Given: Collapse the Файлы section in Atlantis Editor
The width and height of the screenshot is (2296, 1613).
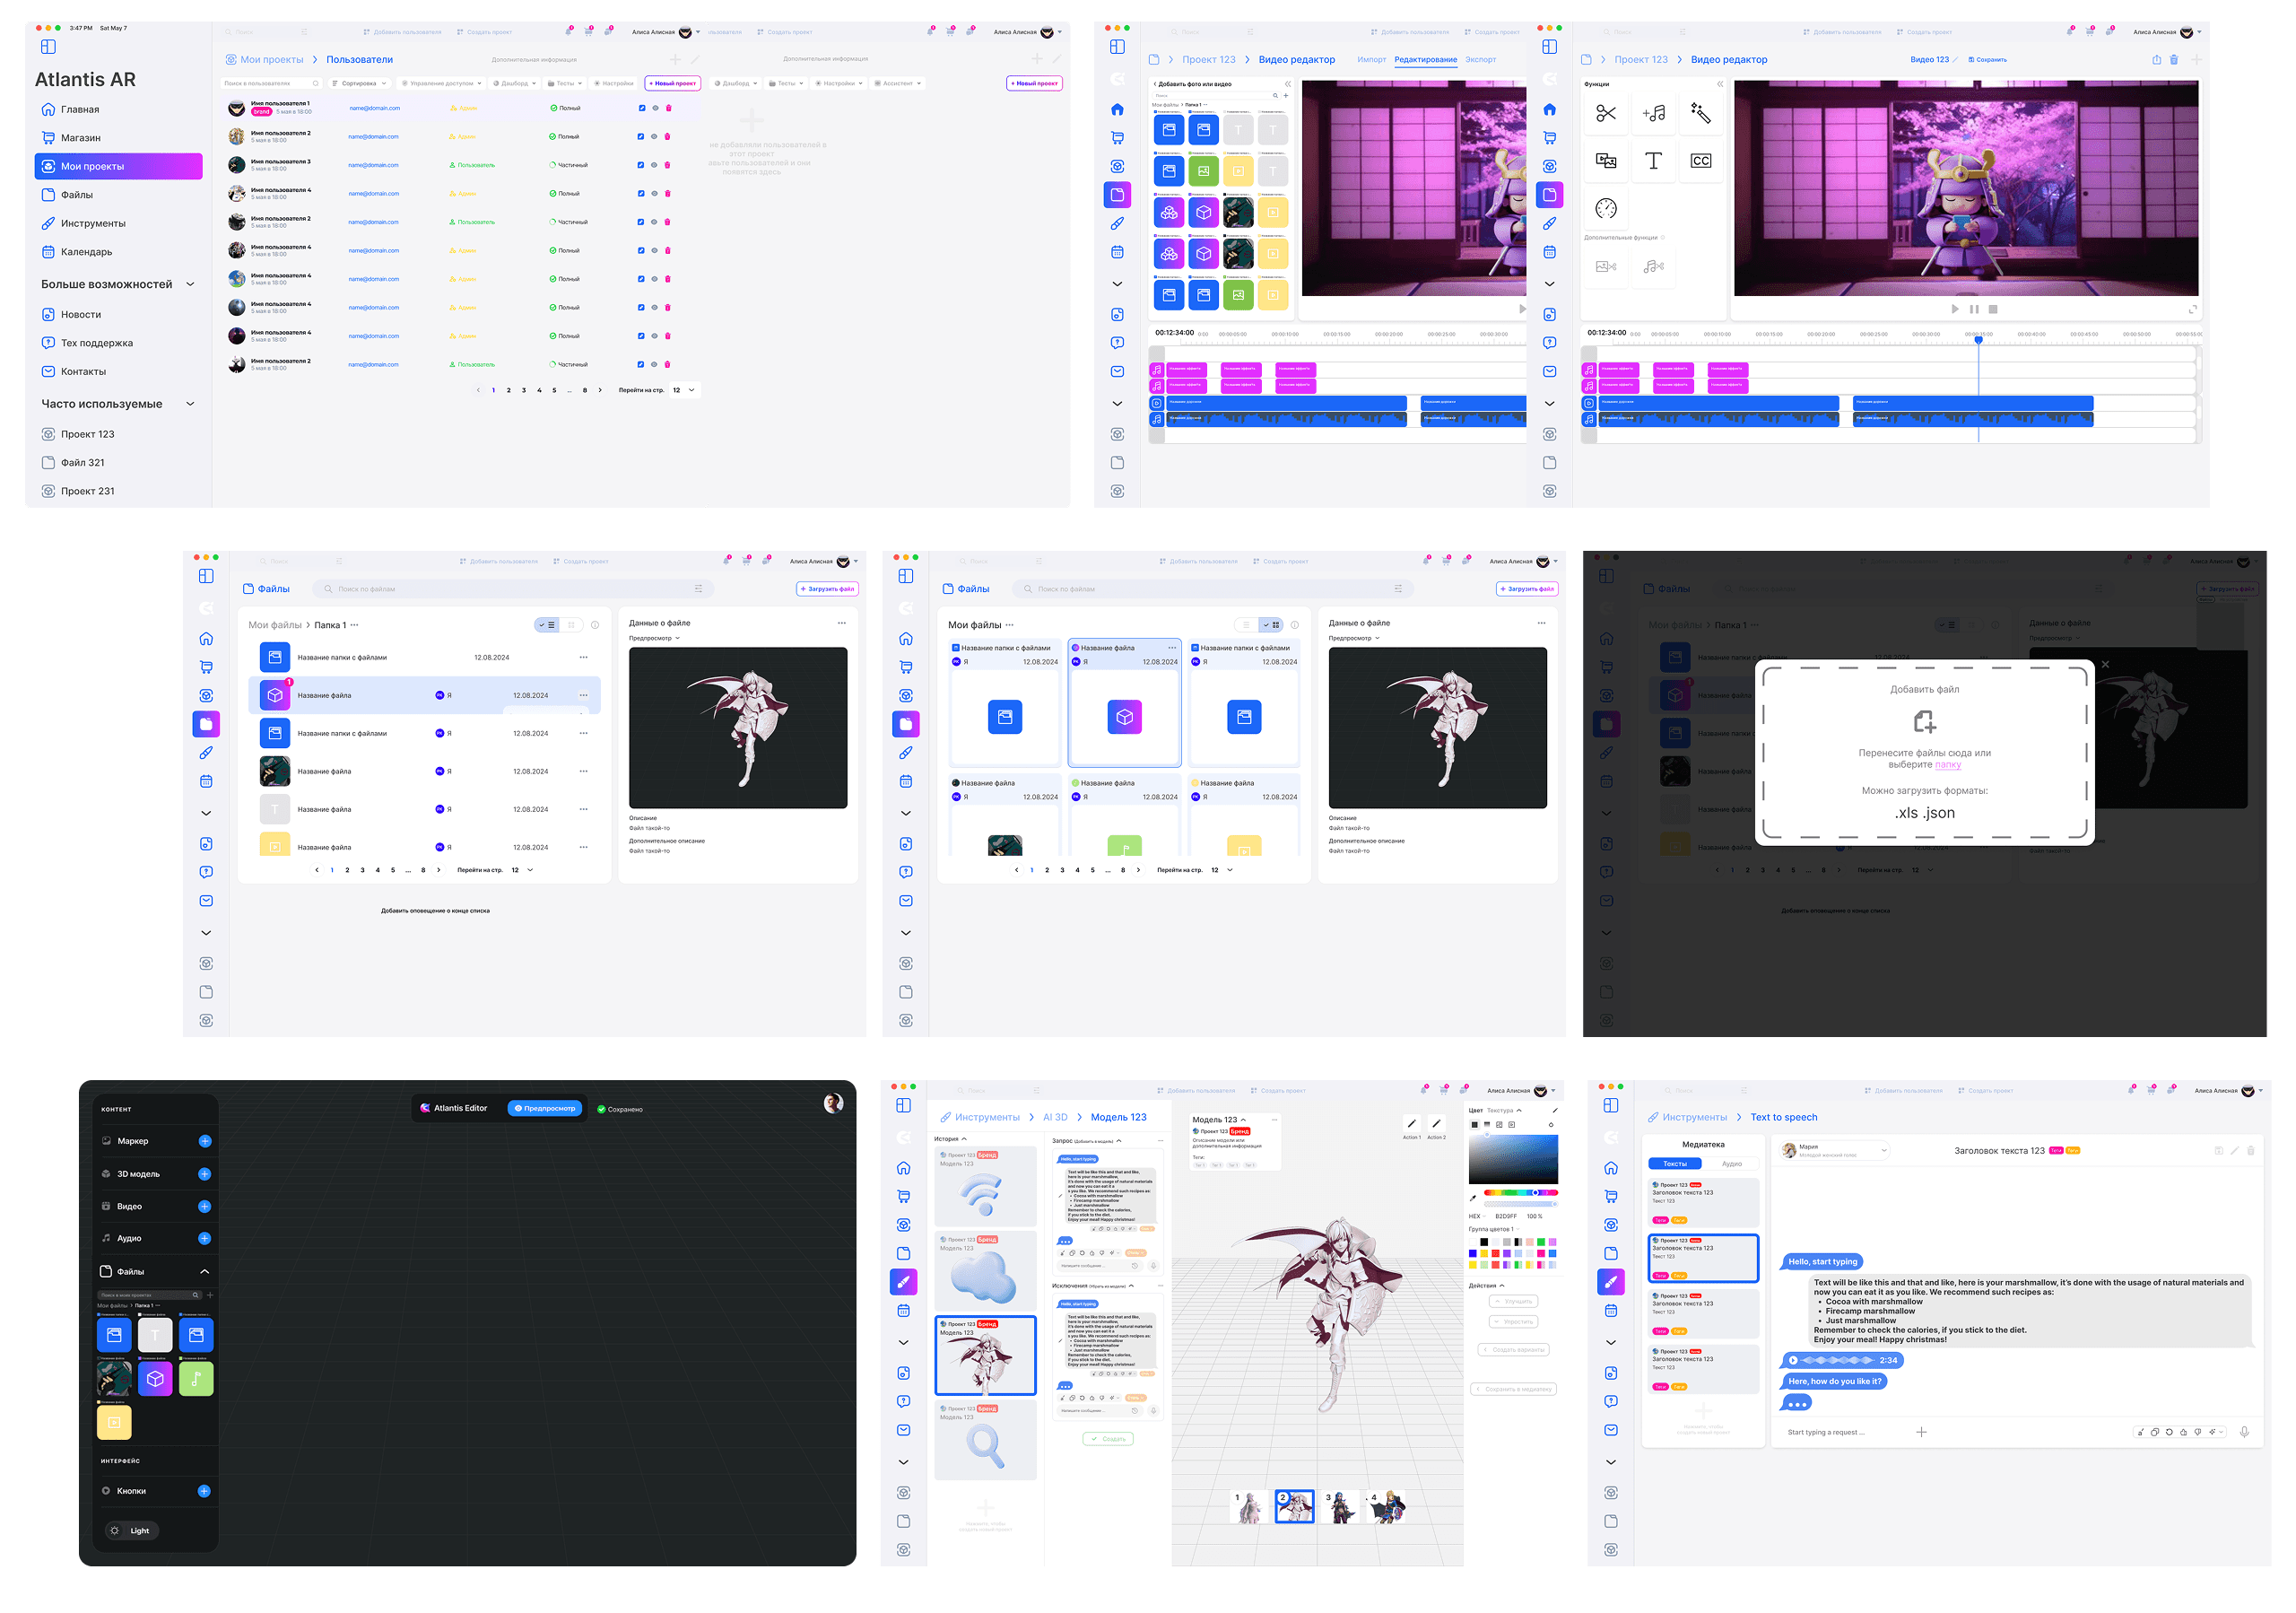Looking at the screenshot, I should pos(205,1271).
